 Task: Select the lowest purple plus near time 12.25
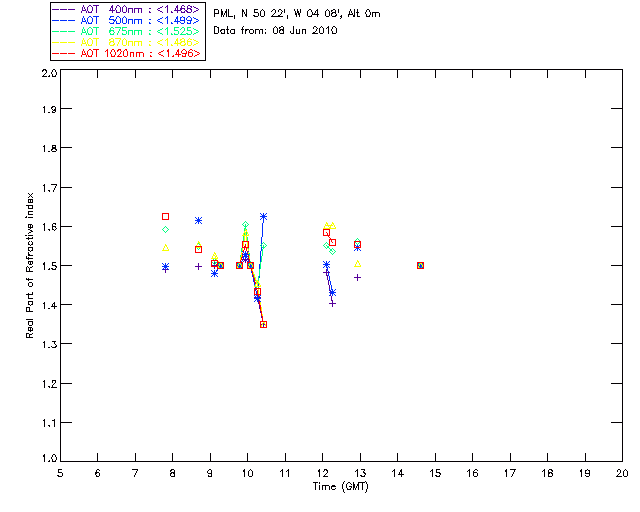(332, 304)
